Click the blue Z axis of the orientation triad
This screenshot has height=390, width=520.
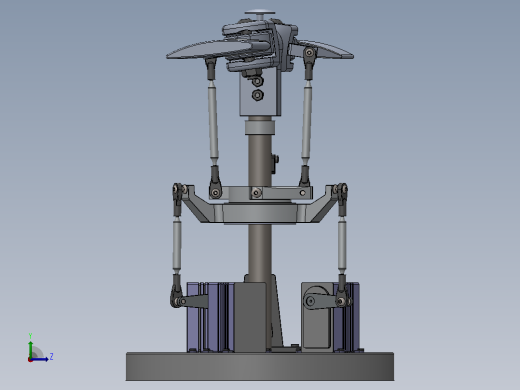click(x=41, y=359)
